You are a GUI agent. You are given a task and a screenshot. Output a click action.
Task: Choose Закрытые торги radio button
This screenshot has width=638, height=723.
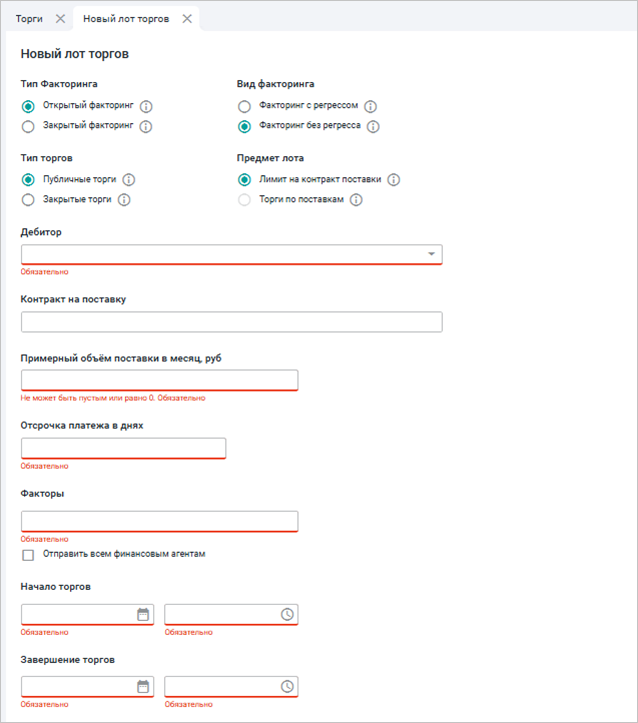coord(28,199)
